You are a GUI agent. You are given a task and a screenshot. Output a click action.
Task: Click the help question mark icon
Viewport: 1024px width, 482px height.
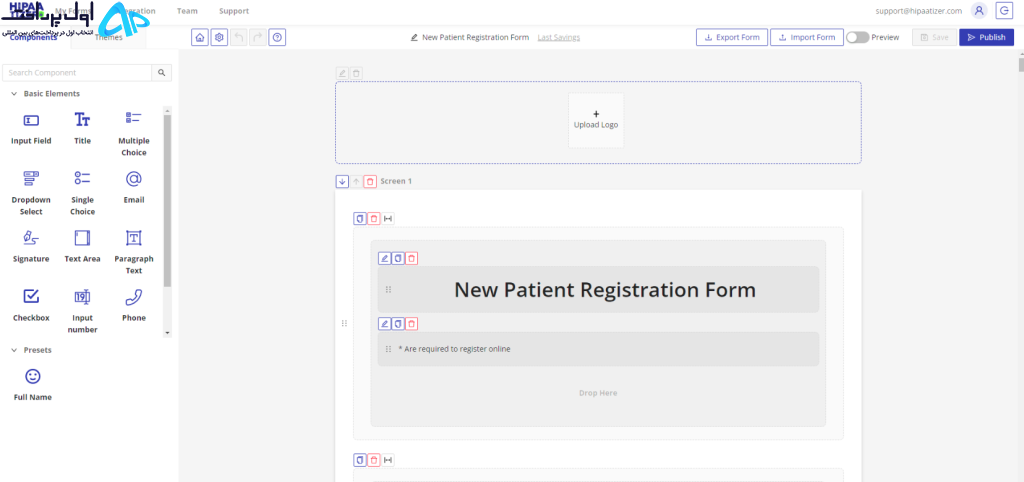tap(278, 37)
